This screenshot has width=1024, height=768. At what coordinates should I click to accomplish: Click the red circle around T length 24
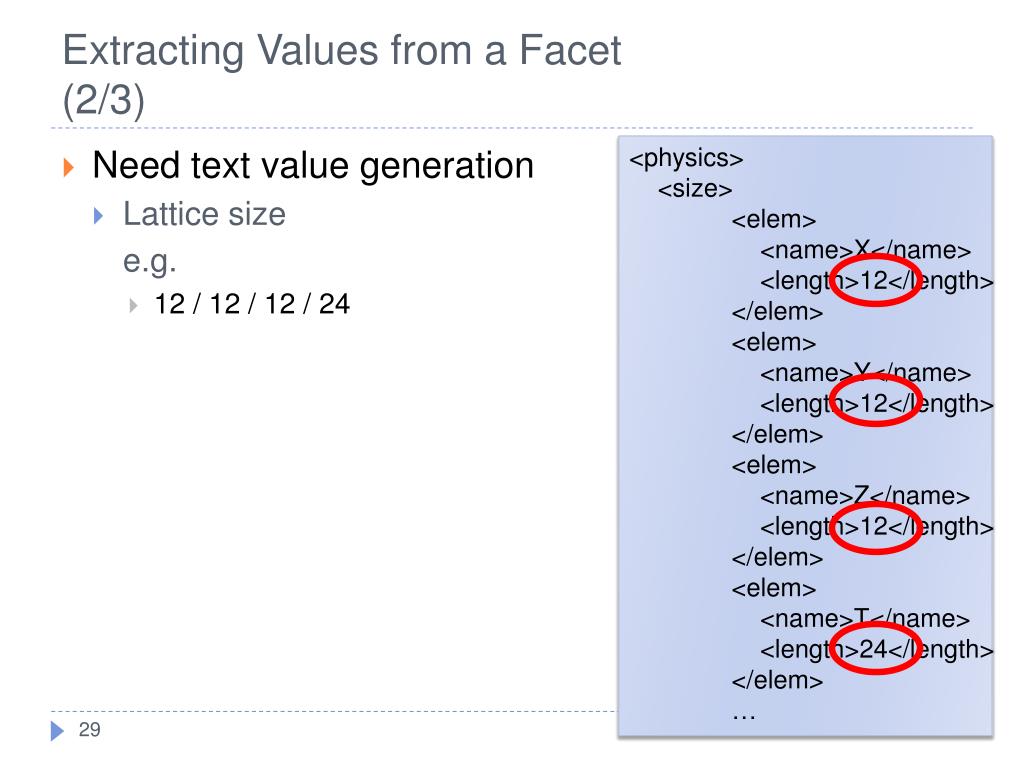[875, 648]
